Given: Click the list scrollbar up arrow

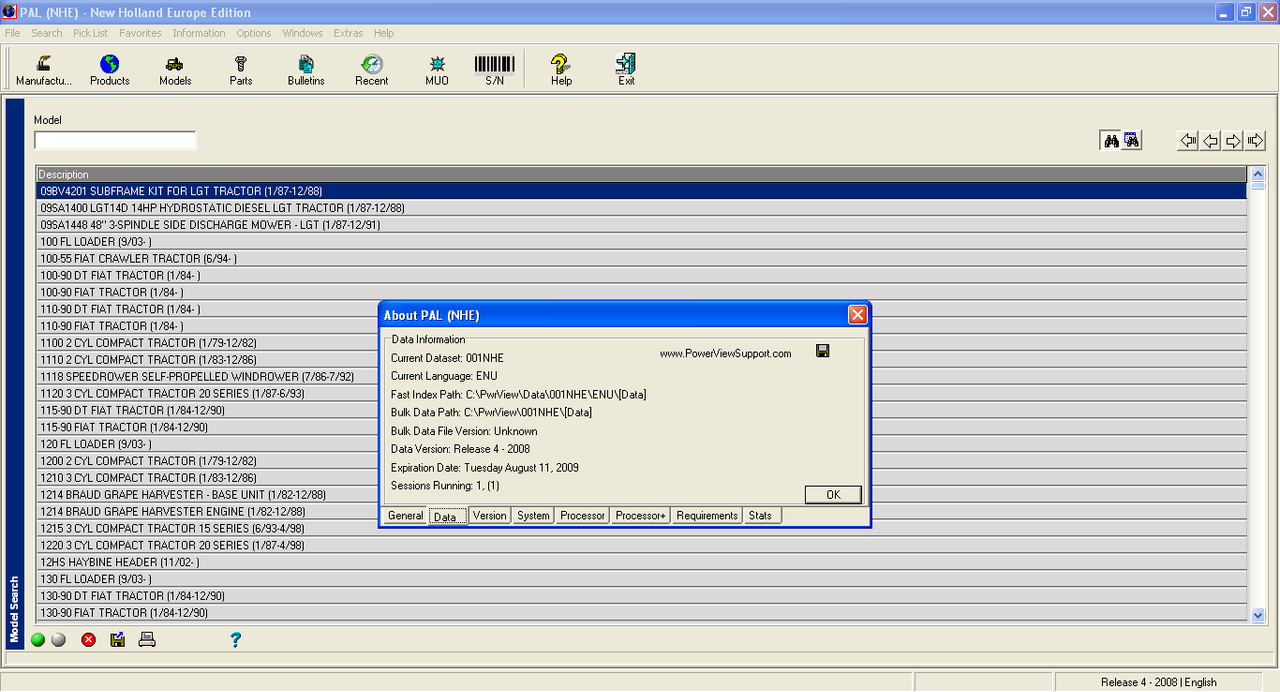Looking at the screenshot, I should click(x=1258, y=175).
